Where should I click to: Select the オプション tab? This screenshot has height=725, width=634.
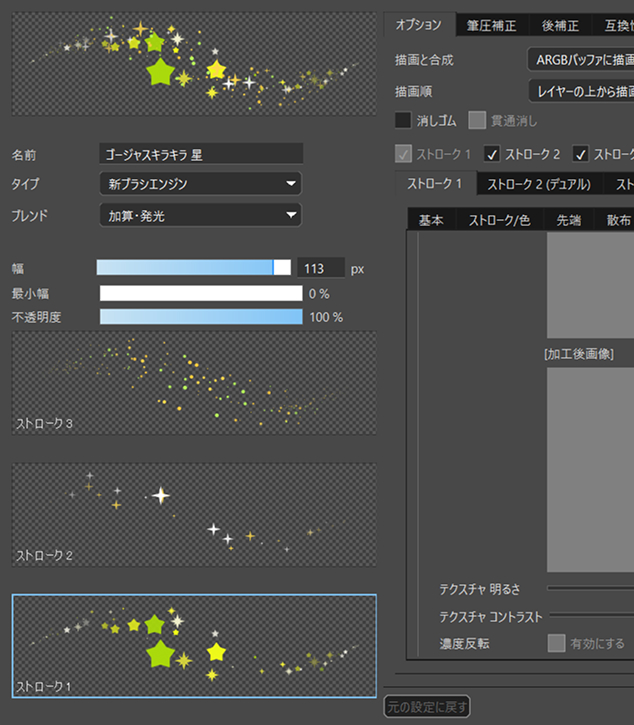[x=418, y=25]
